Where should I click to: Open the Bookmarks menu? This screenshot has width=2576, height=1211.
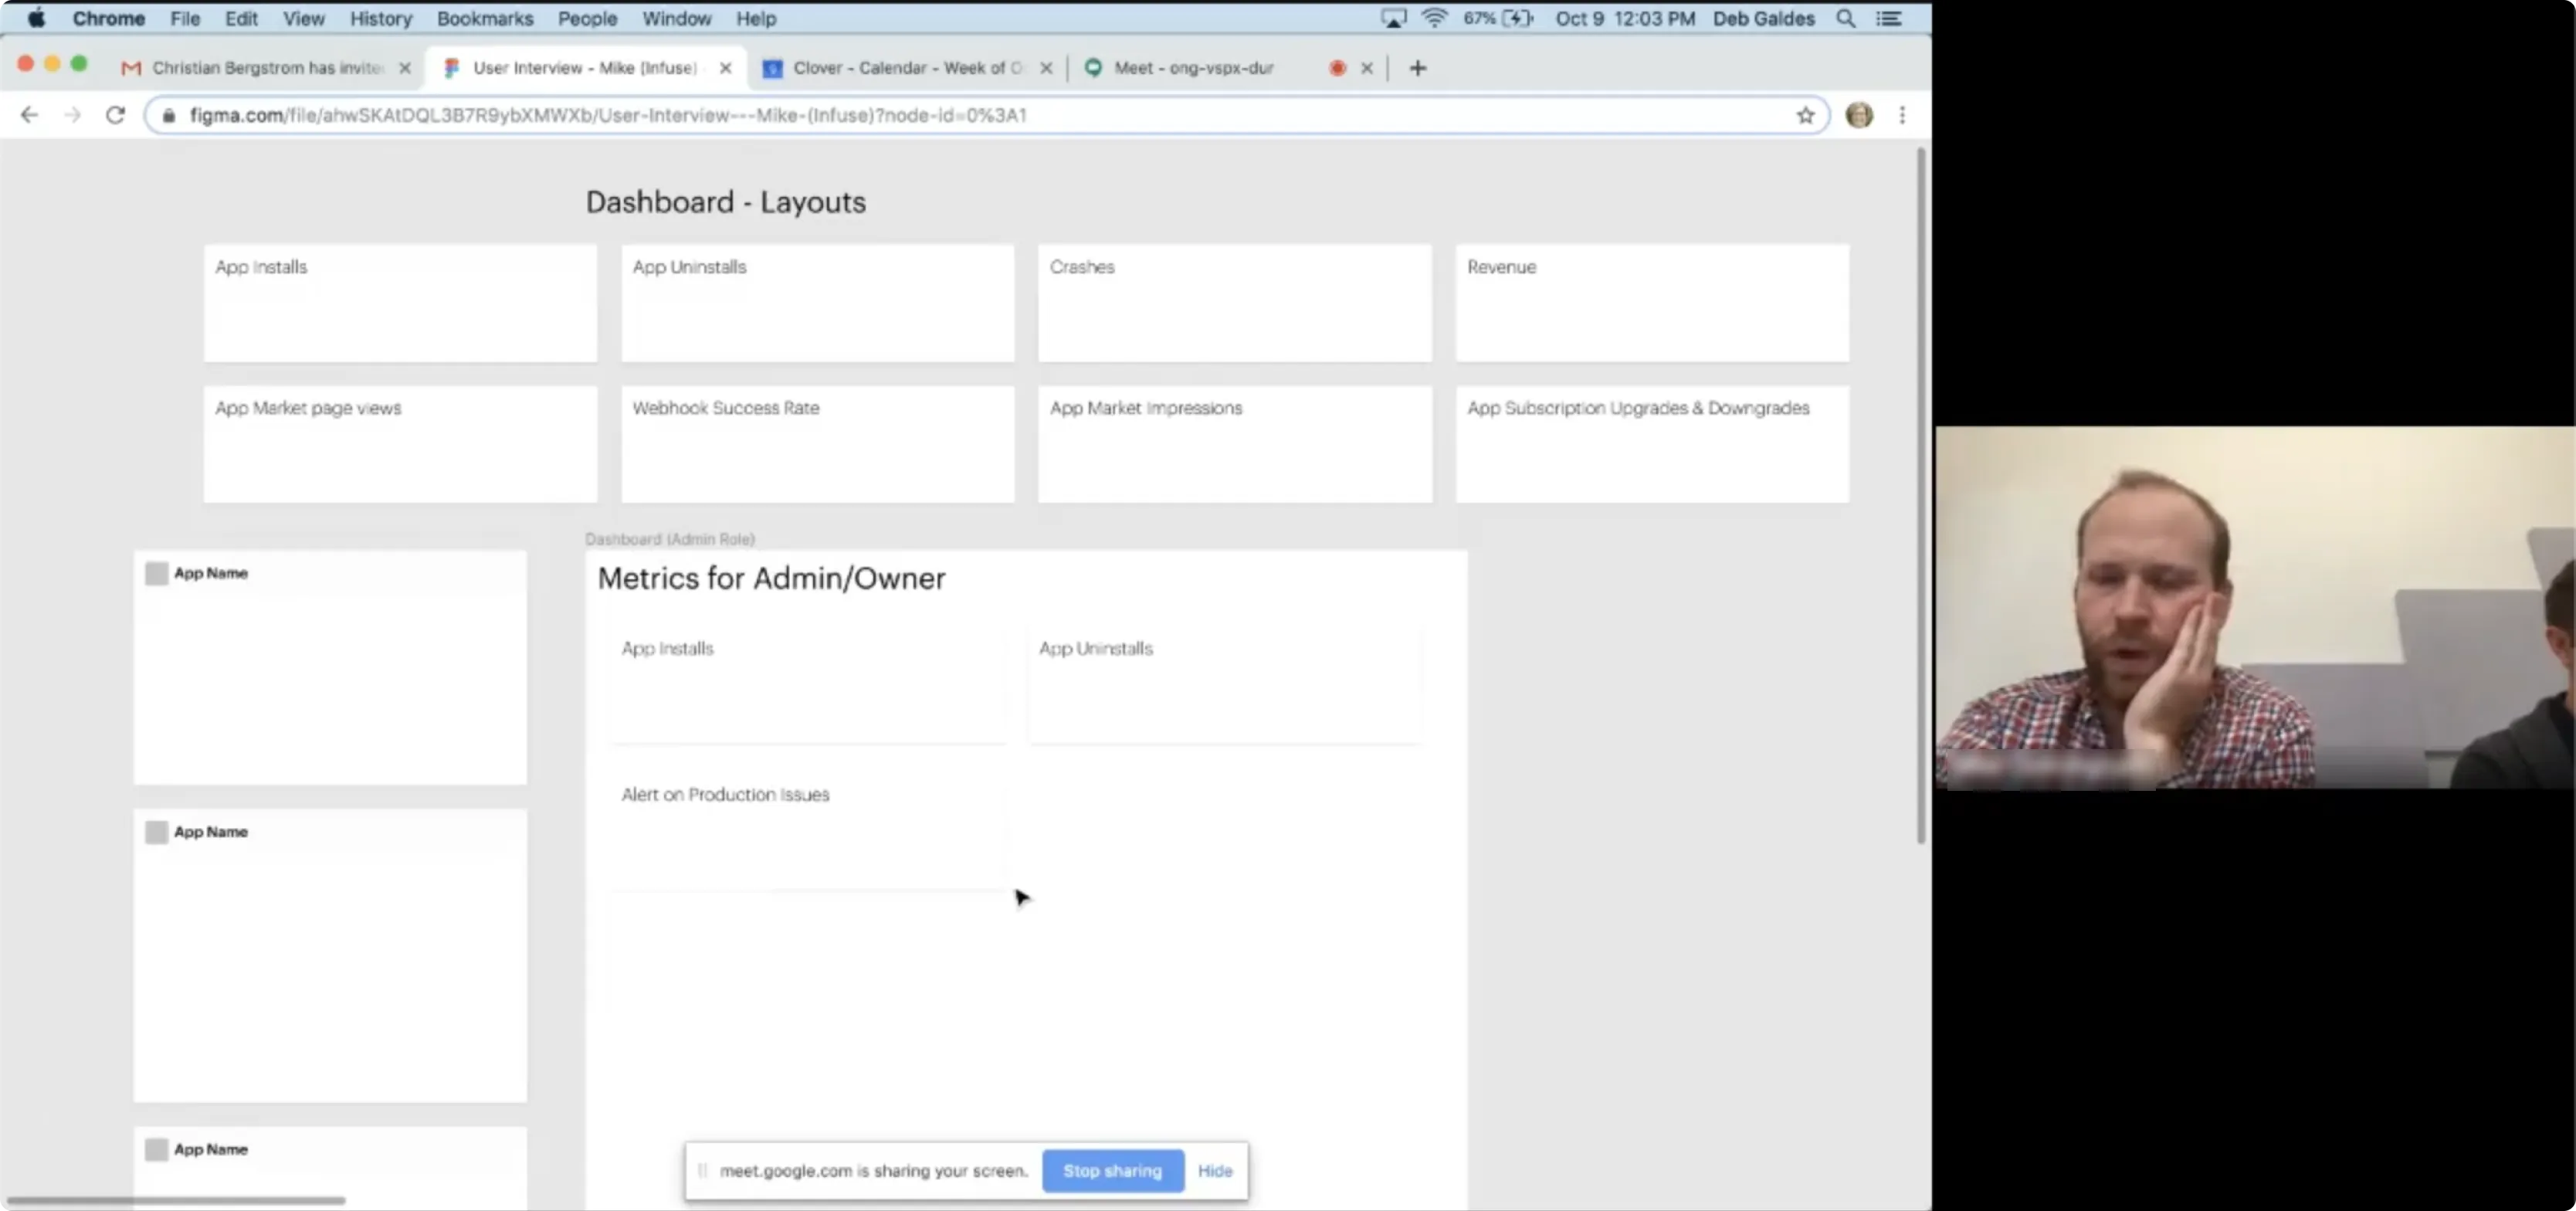click(484, 18)
